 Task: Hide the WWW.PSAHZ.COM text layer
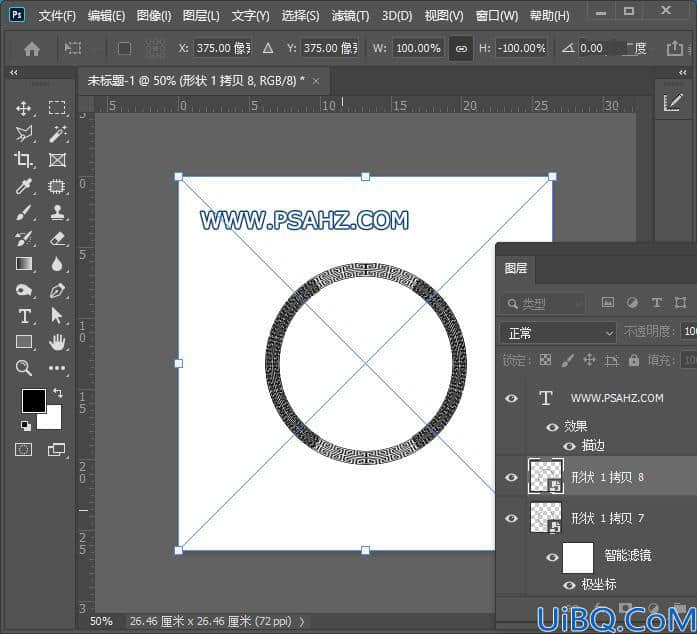tap(511, 398)
